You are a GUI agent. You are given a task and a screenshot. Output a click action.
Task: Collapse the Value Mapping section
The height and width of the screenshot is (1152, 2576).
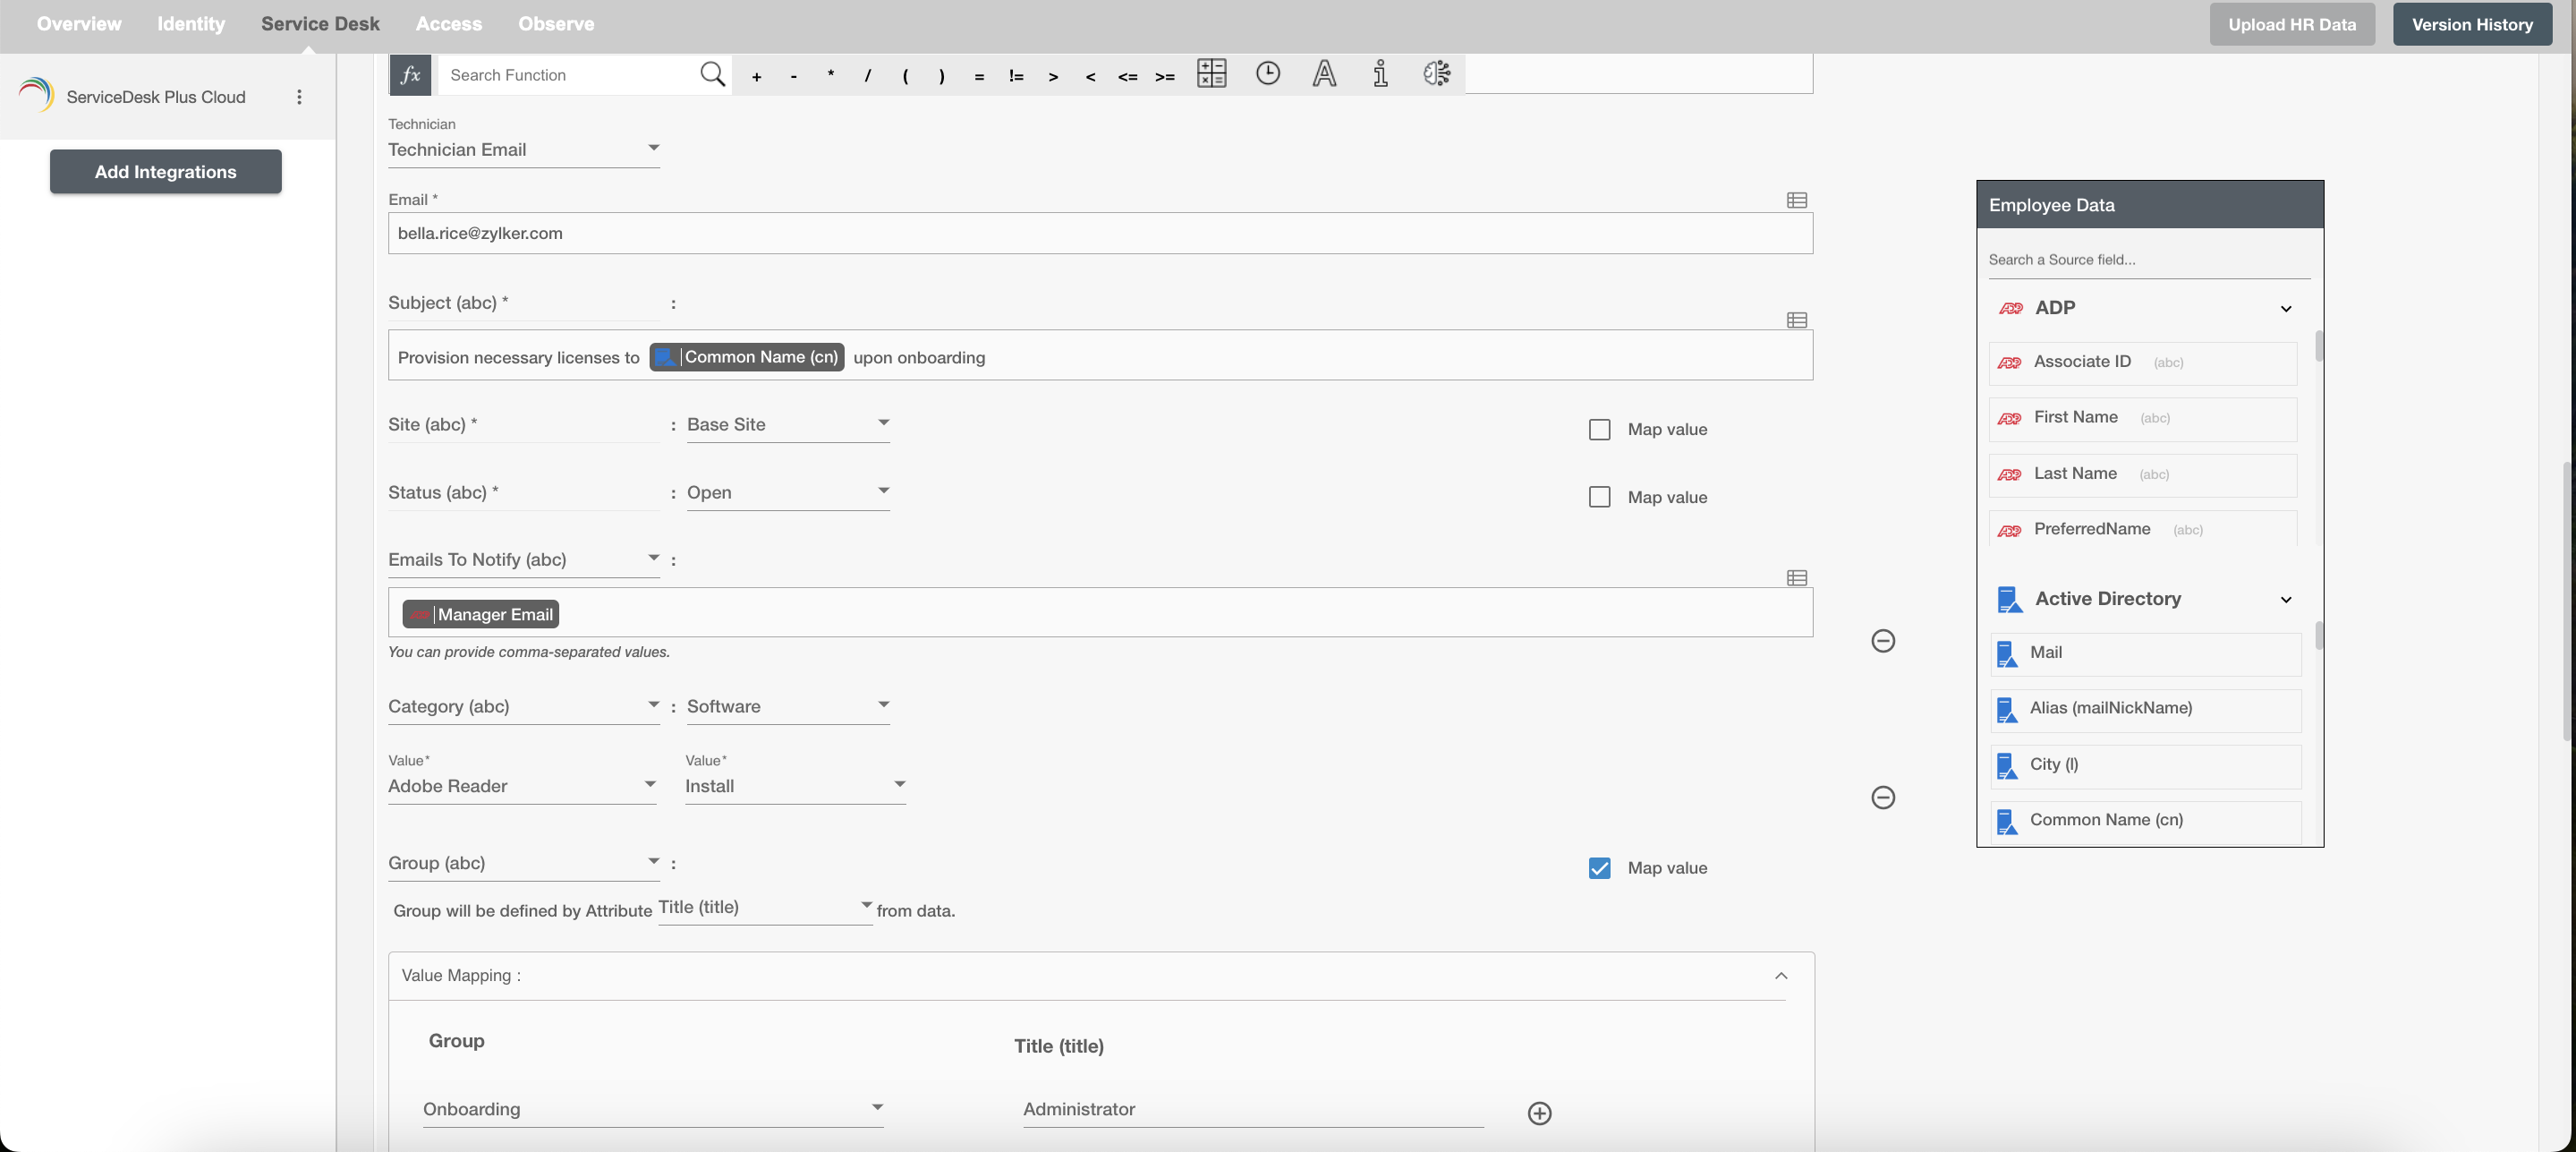(1780, 976)
